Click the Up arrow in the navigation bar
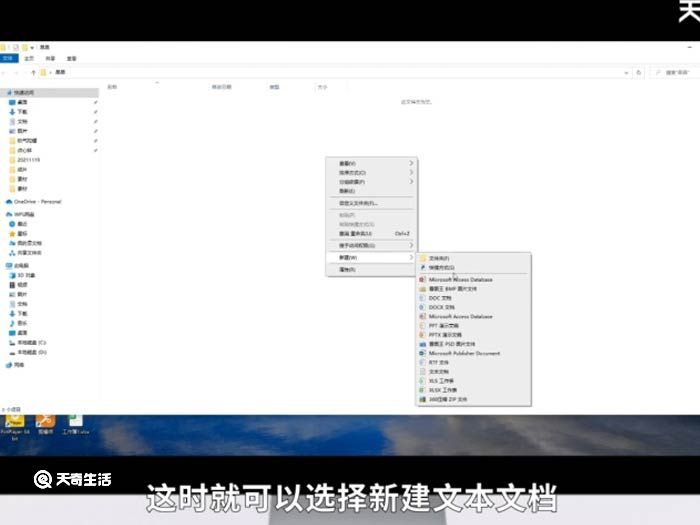700x525 pixels. pos(33,72)
